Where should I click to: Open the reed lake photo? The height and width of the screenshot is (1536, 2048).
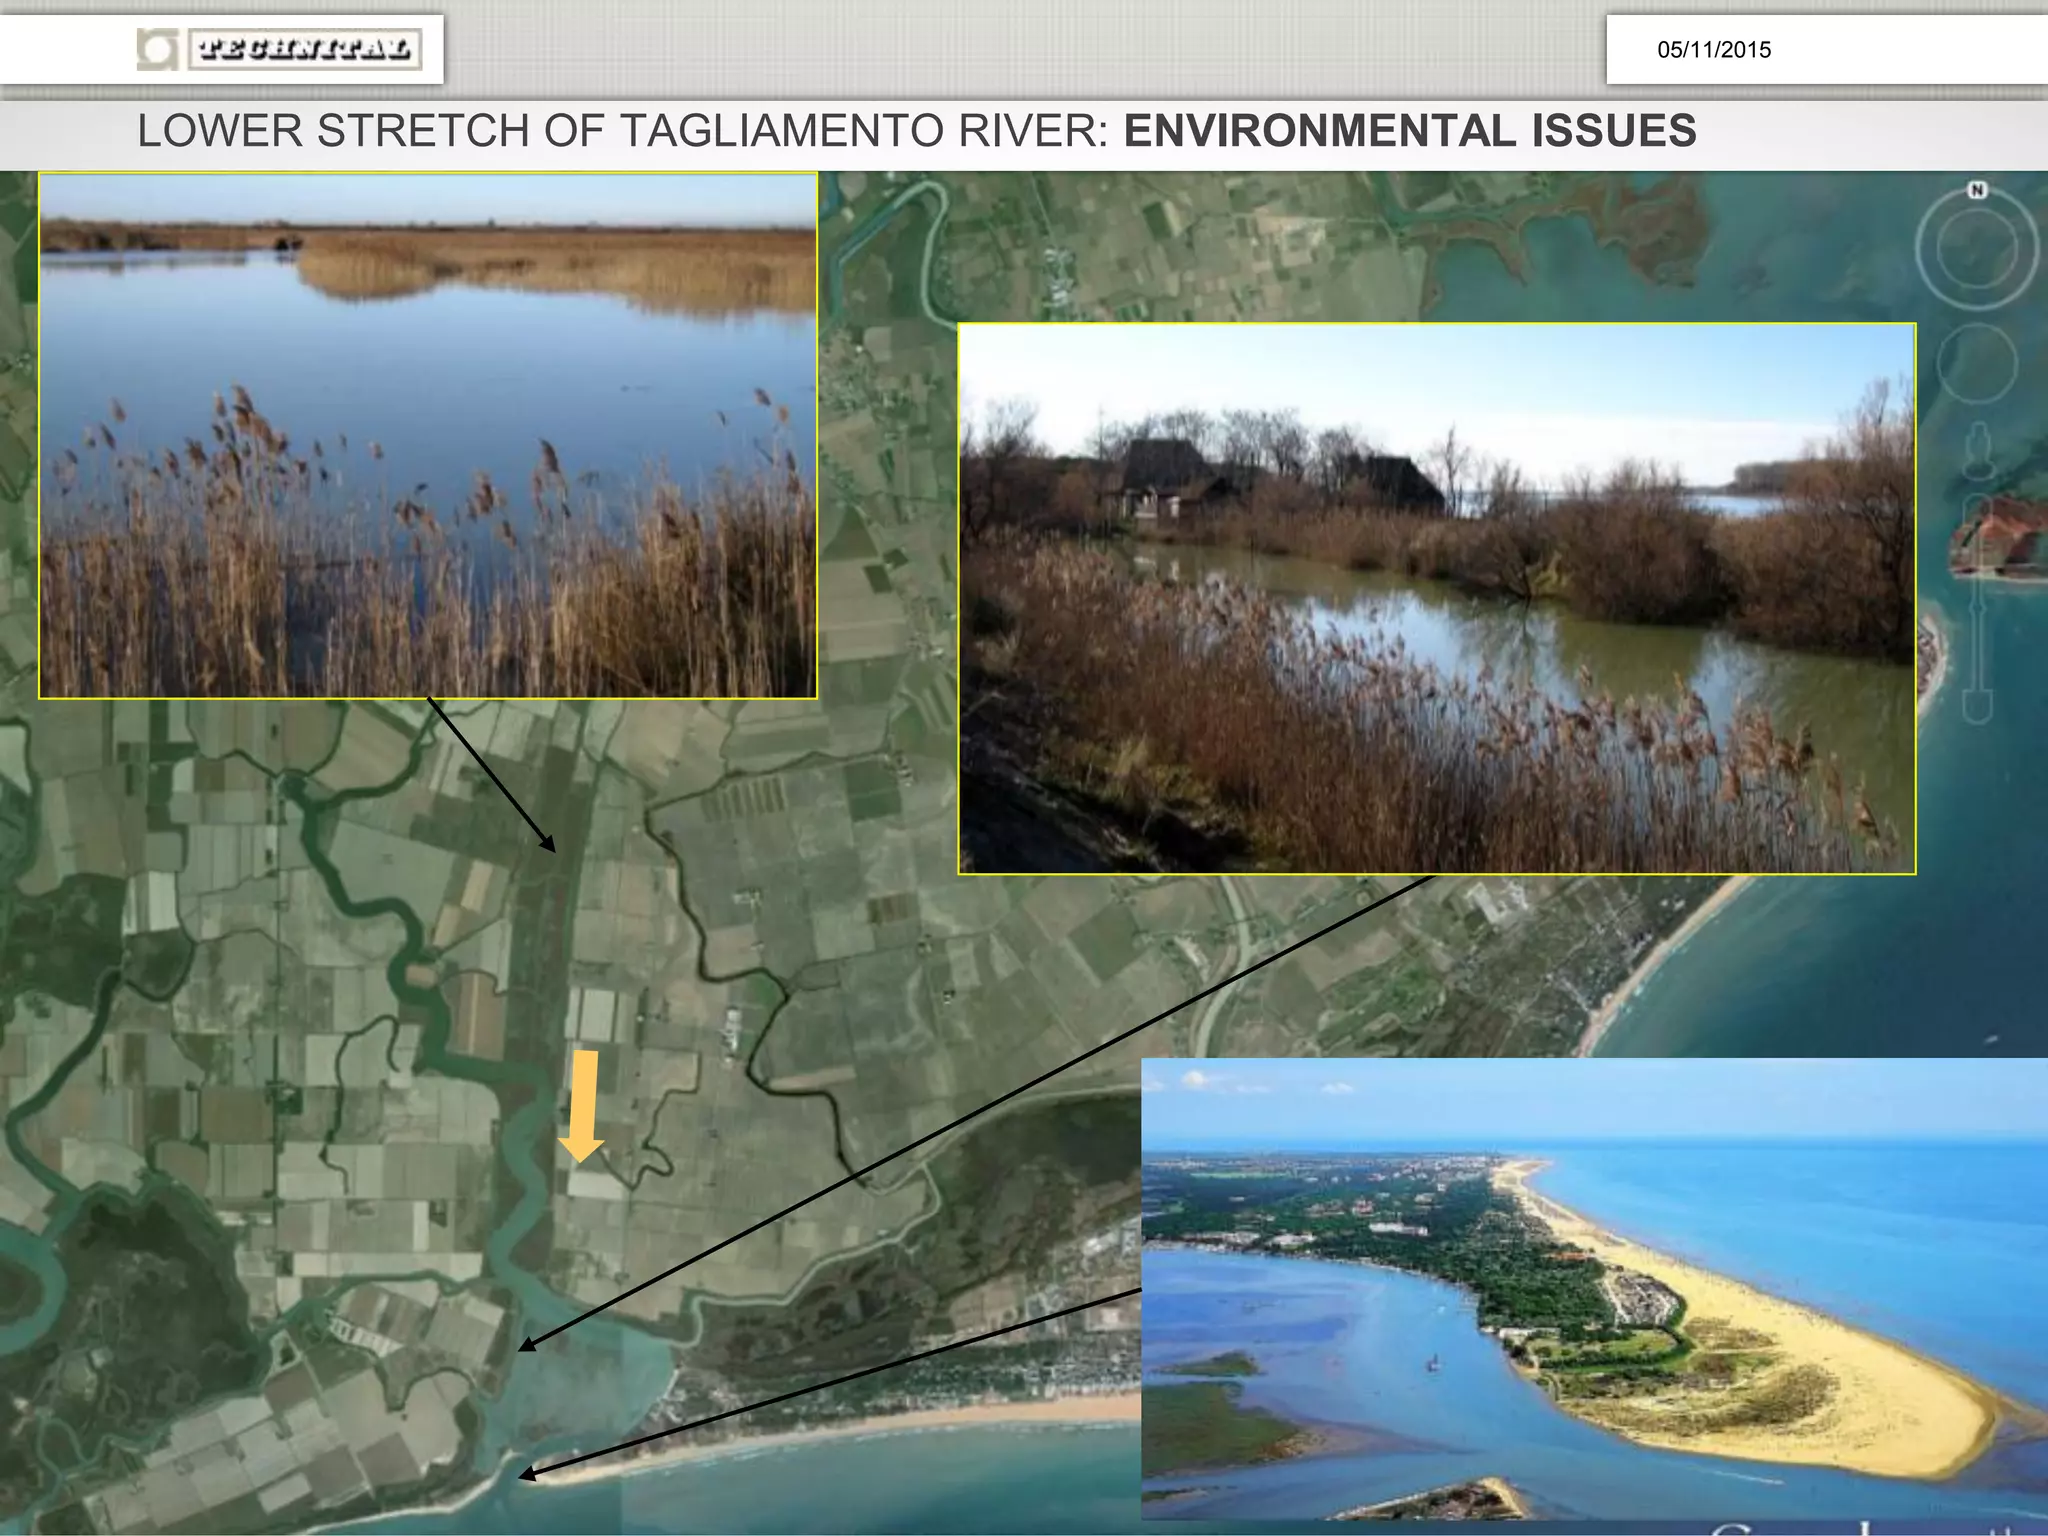pyautogui.click(x=428, y=435)
